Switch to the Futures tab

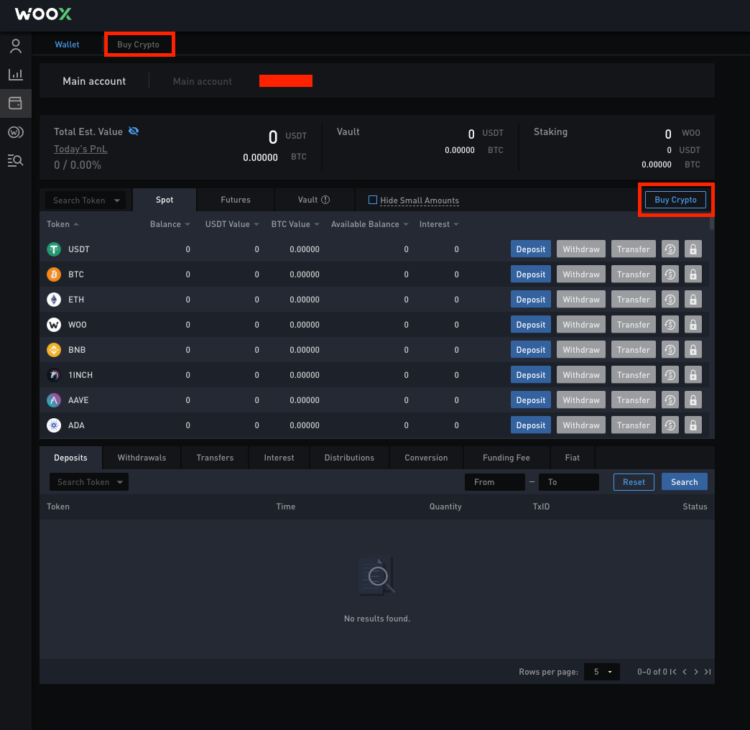[x=235, y=200]
